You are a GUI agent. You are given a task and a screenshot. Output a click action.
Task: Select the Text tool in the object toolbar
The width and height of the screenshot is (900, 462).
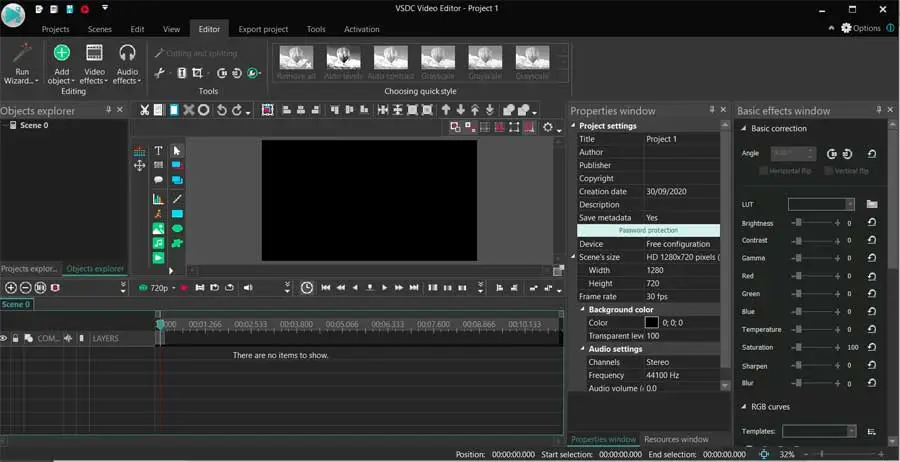pyautogui.click(x=158, y=151)
